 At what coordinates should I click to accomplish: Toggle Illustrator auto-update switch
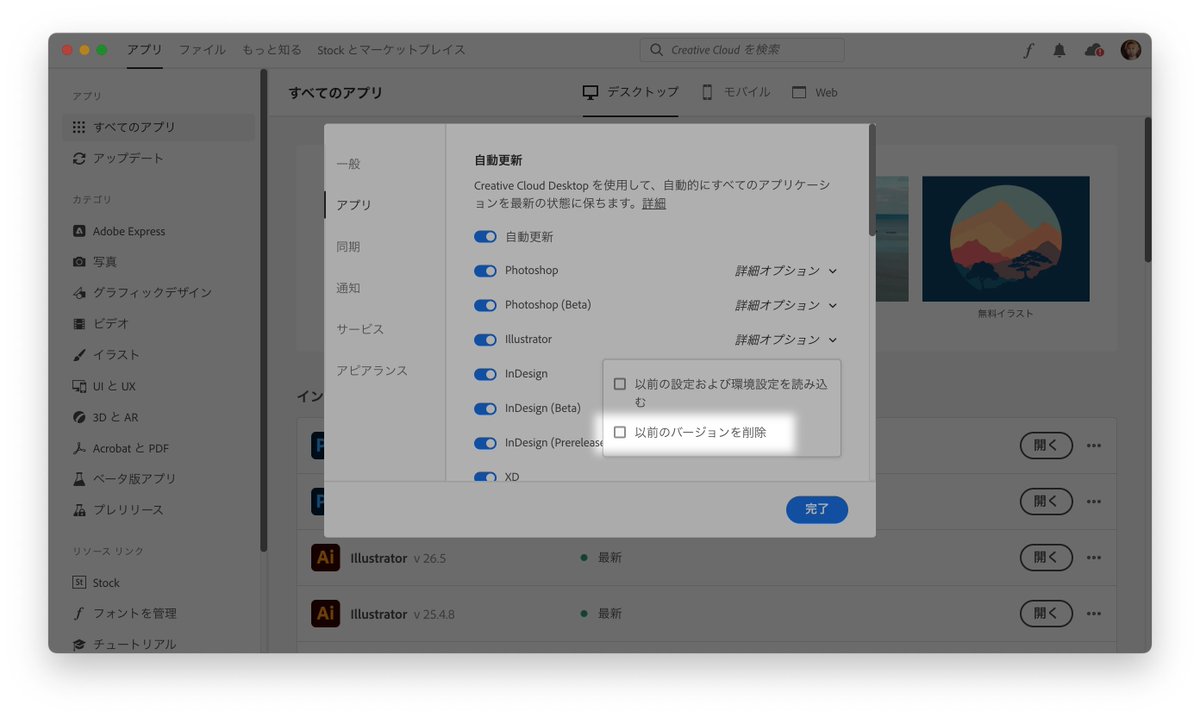tap(485, 340)
